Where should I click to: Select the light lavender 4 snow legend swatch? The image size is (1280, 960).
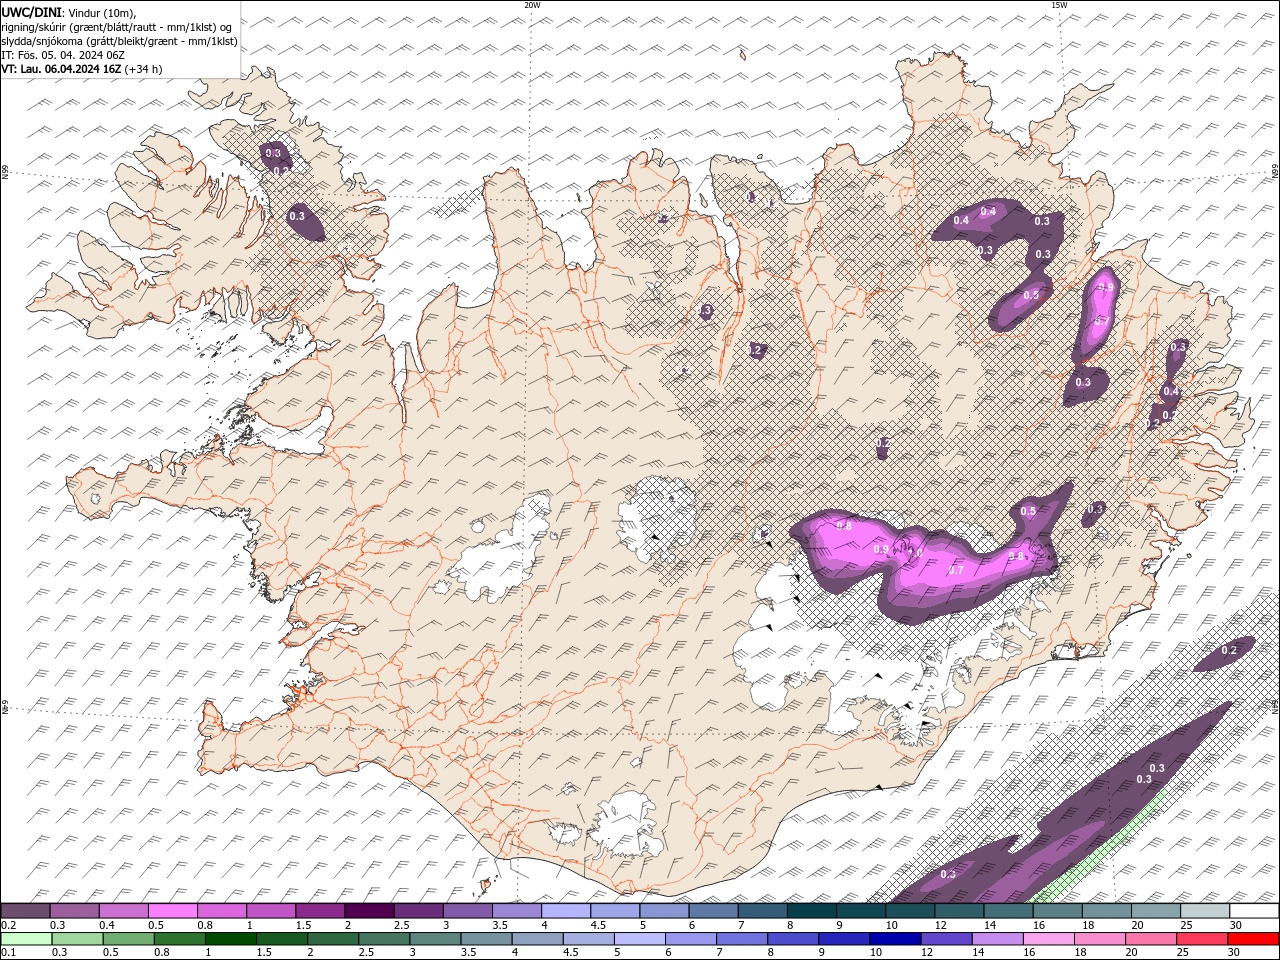pos(566,911)
